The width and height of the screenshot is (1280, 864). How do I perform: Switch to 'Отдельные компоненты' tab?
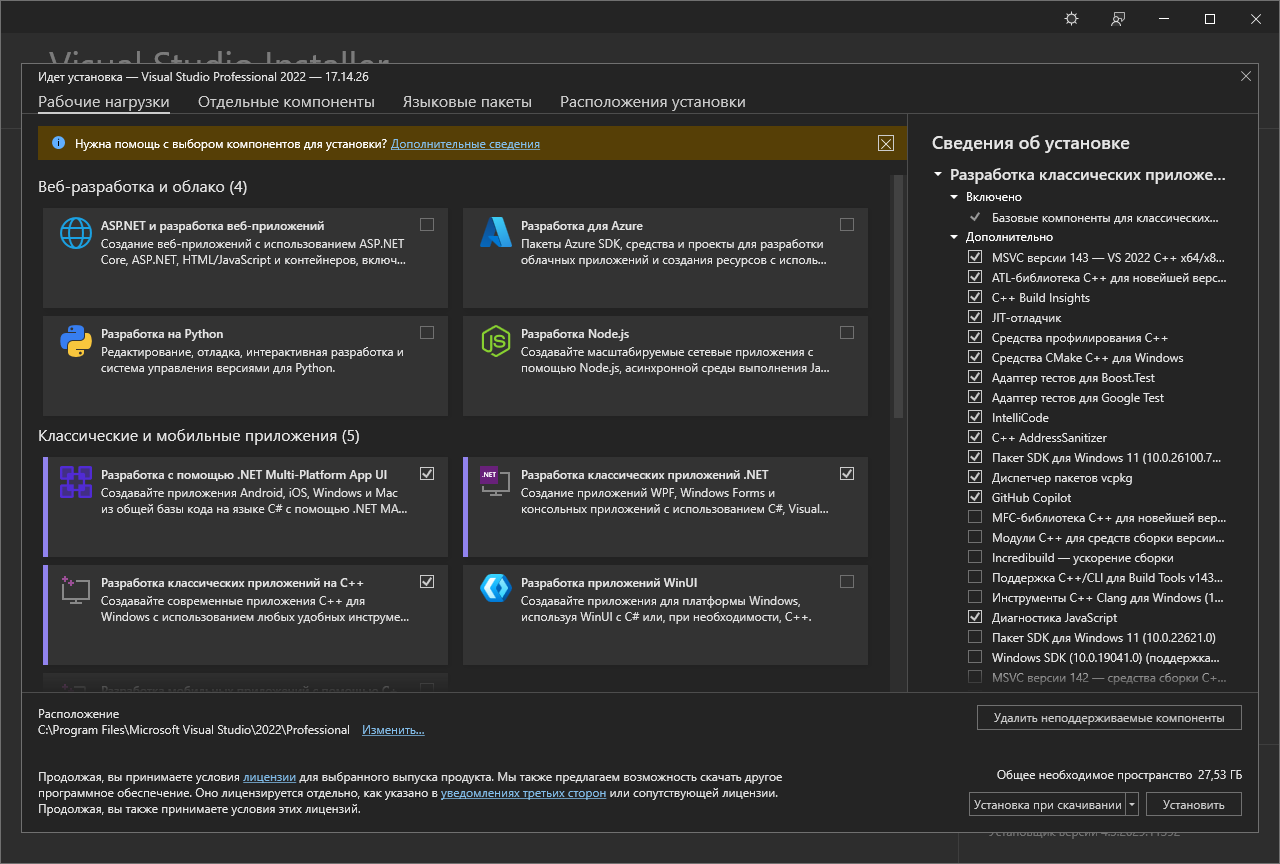[x=286, y=102]
